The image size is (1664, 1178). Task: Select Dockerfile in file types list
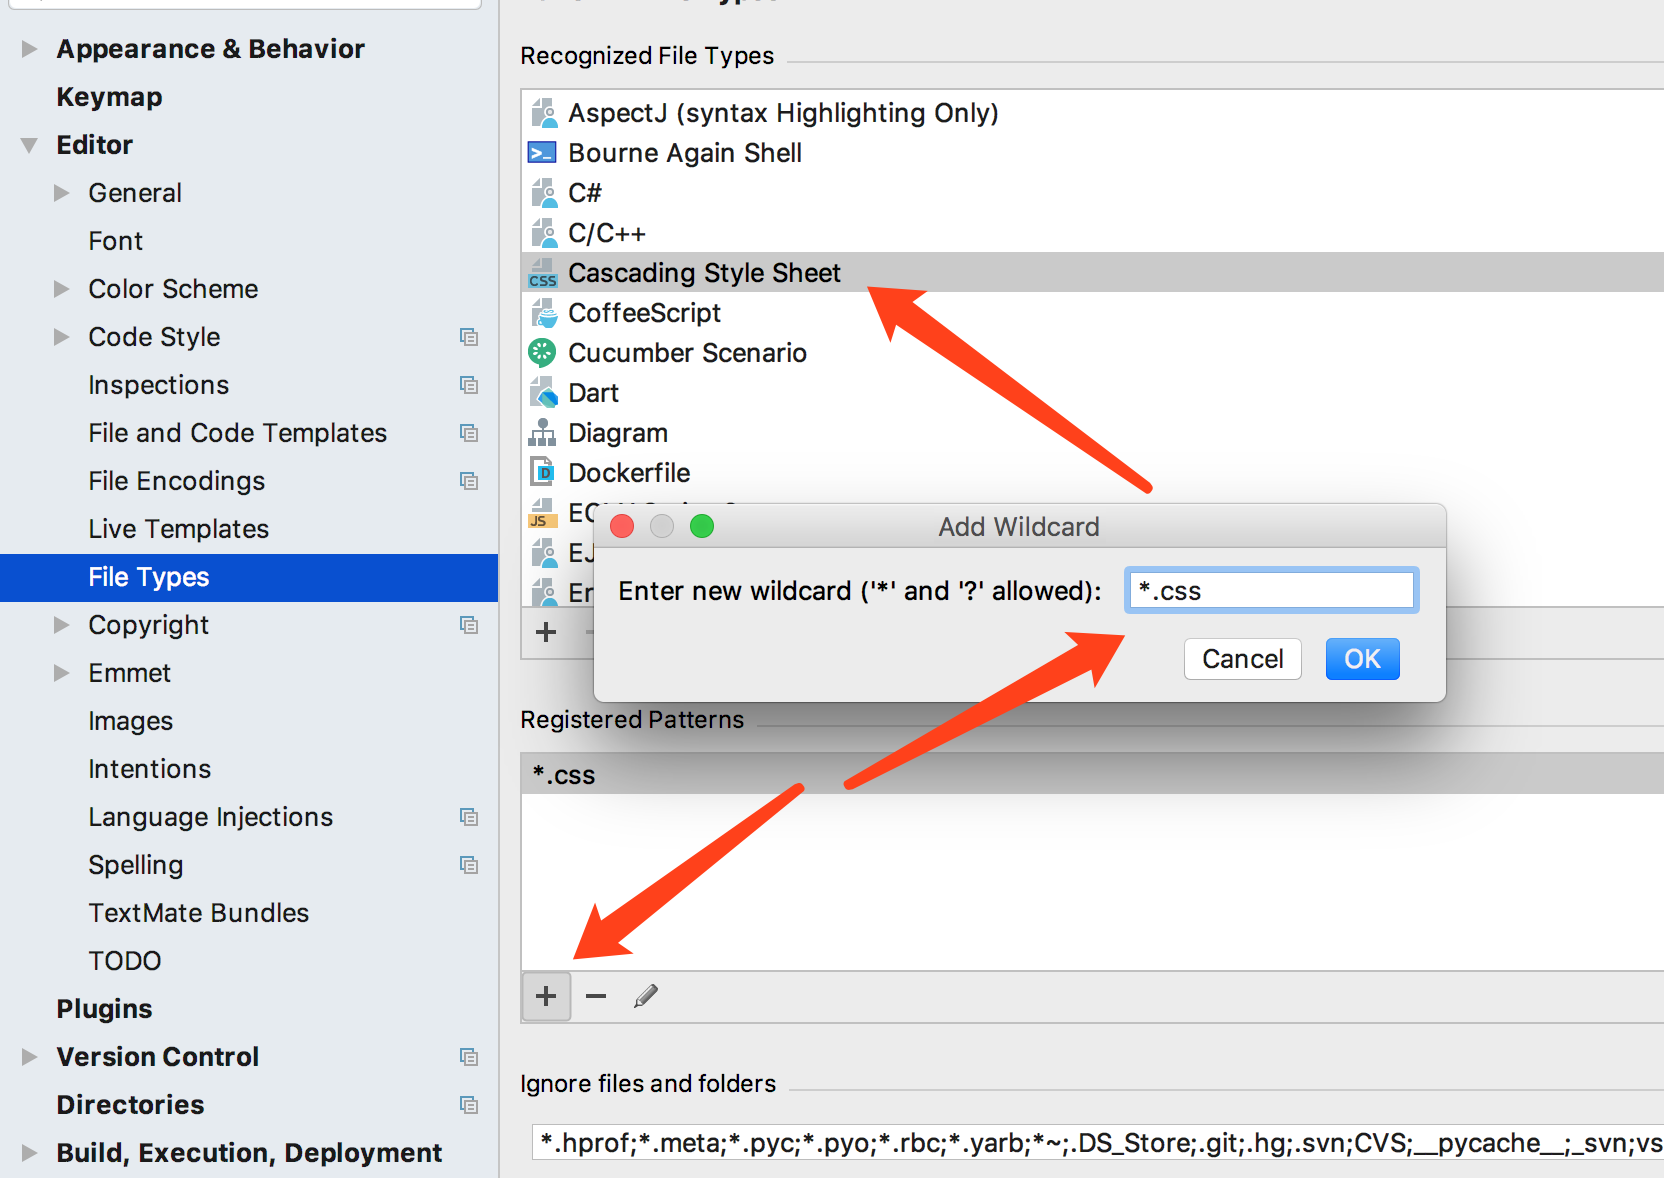click(x=1092, y=473)
